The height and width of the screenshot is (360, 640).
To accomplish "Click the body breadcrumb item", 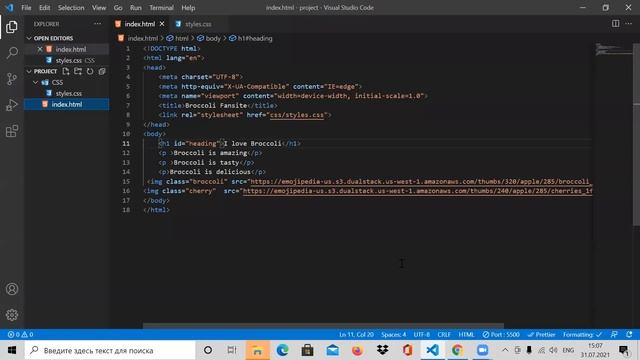I will (209, 38).
